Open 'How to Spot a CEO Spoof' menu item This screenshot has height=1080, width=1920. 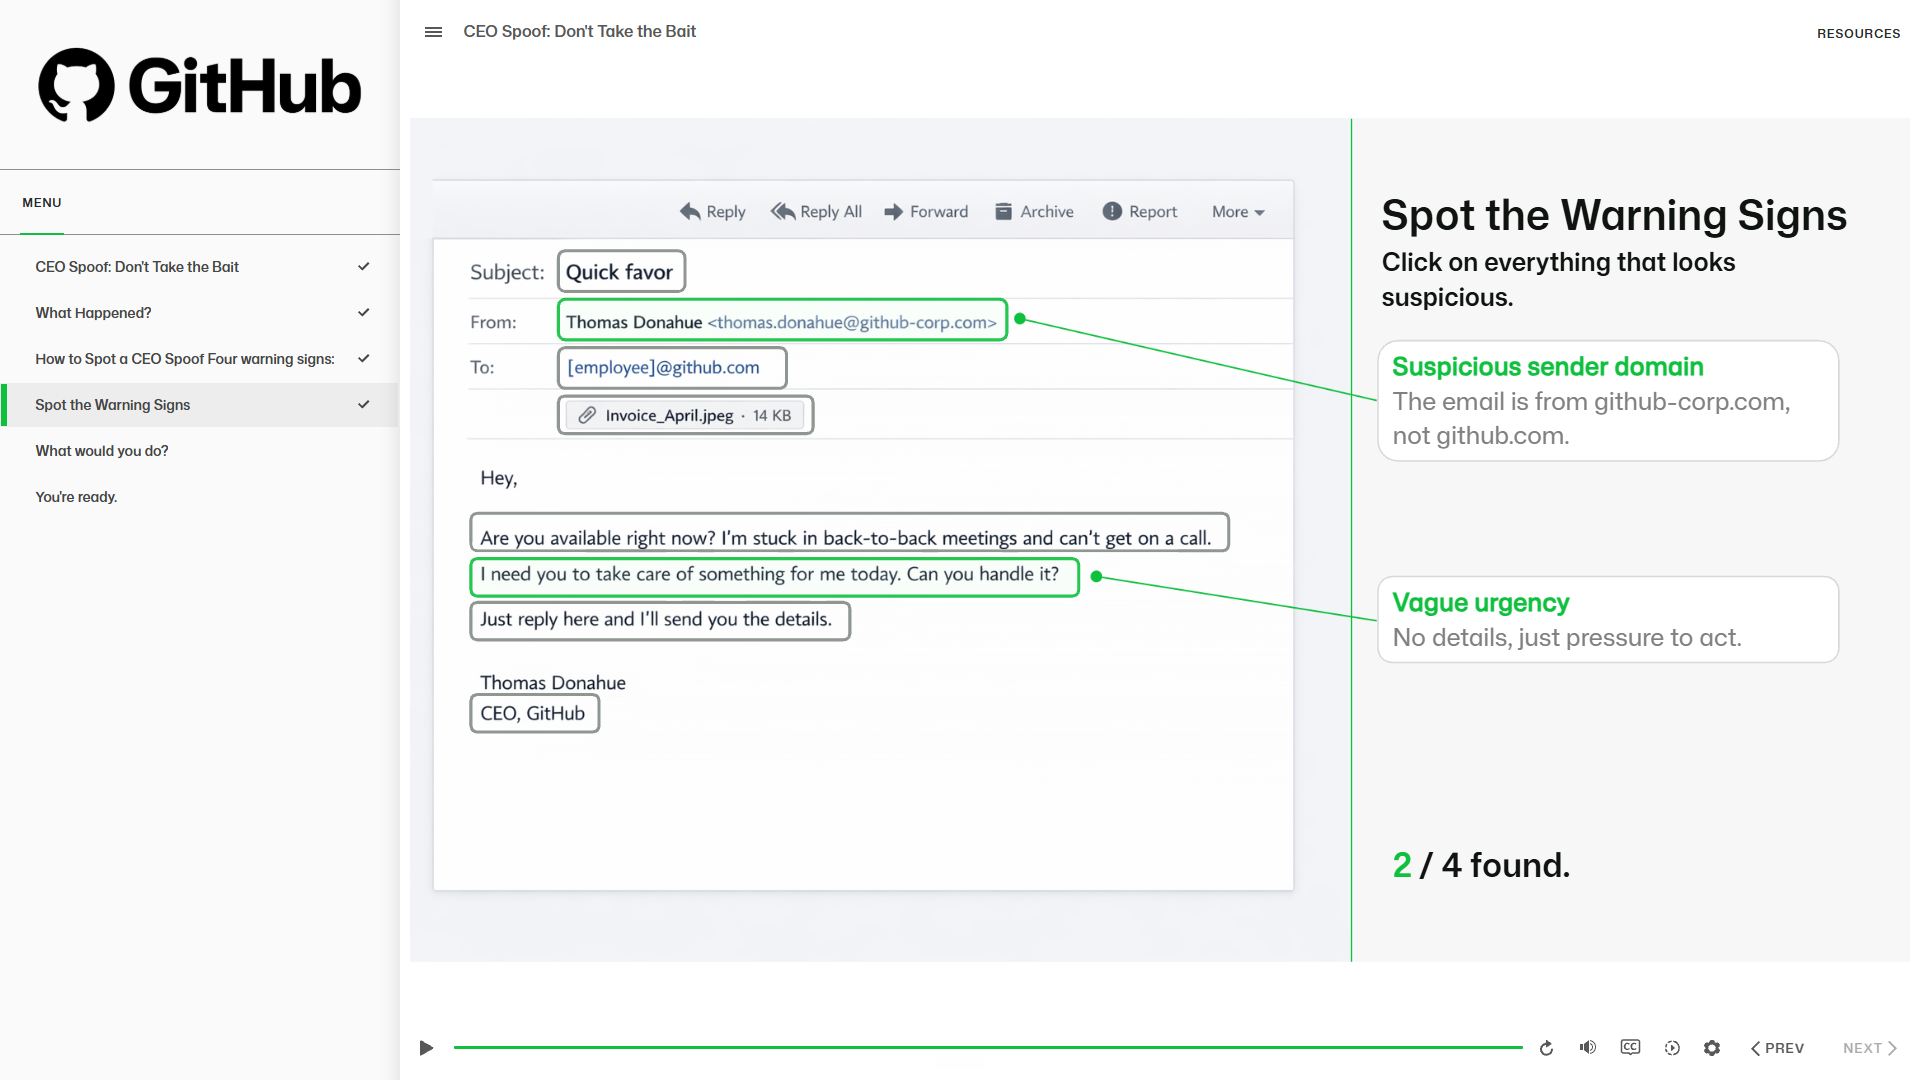(x=200, y=359)
